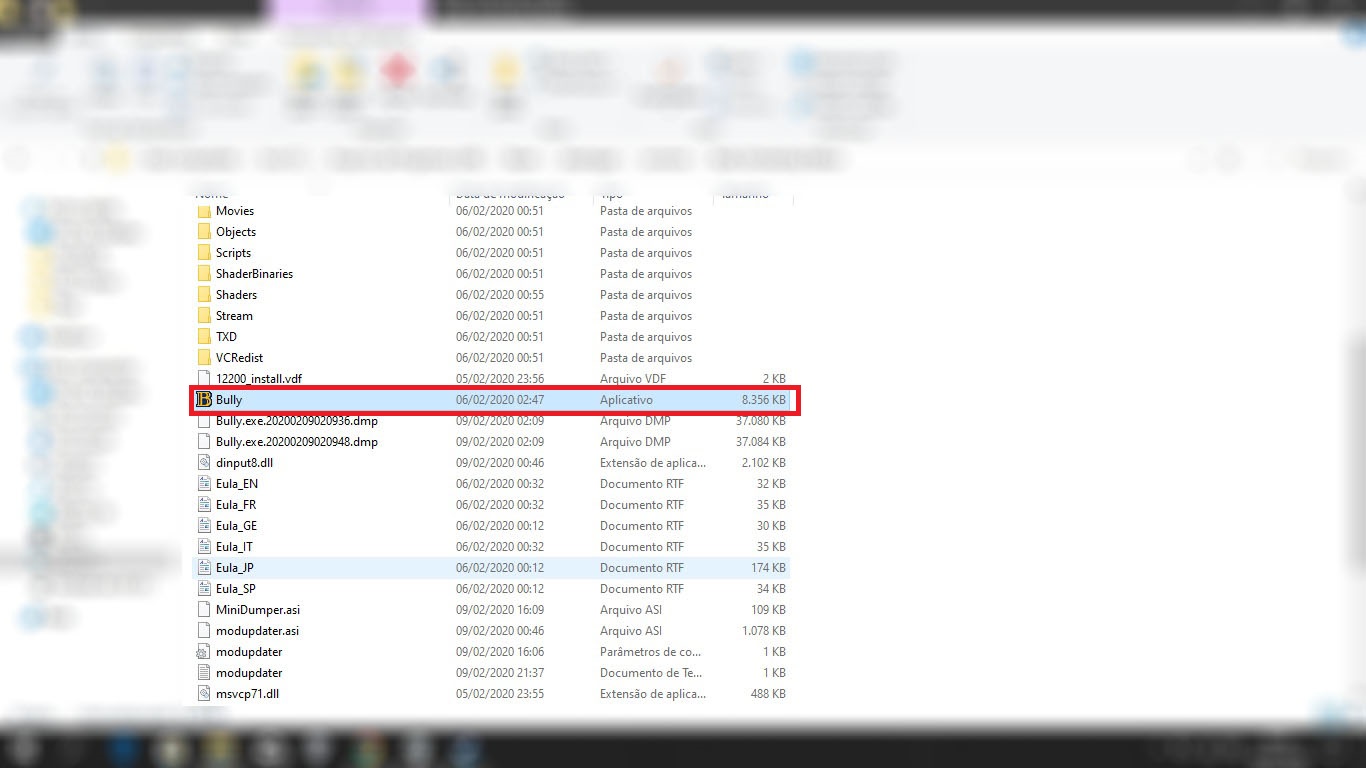Screen dimensions: 1366x768
Task: Click the Bully.exe.20200209020936.dmp file icon
Action: click(x=204, y=421)
